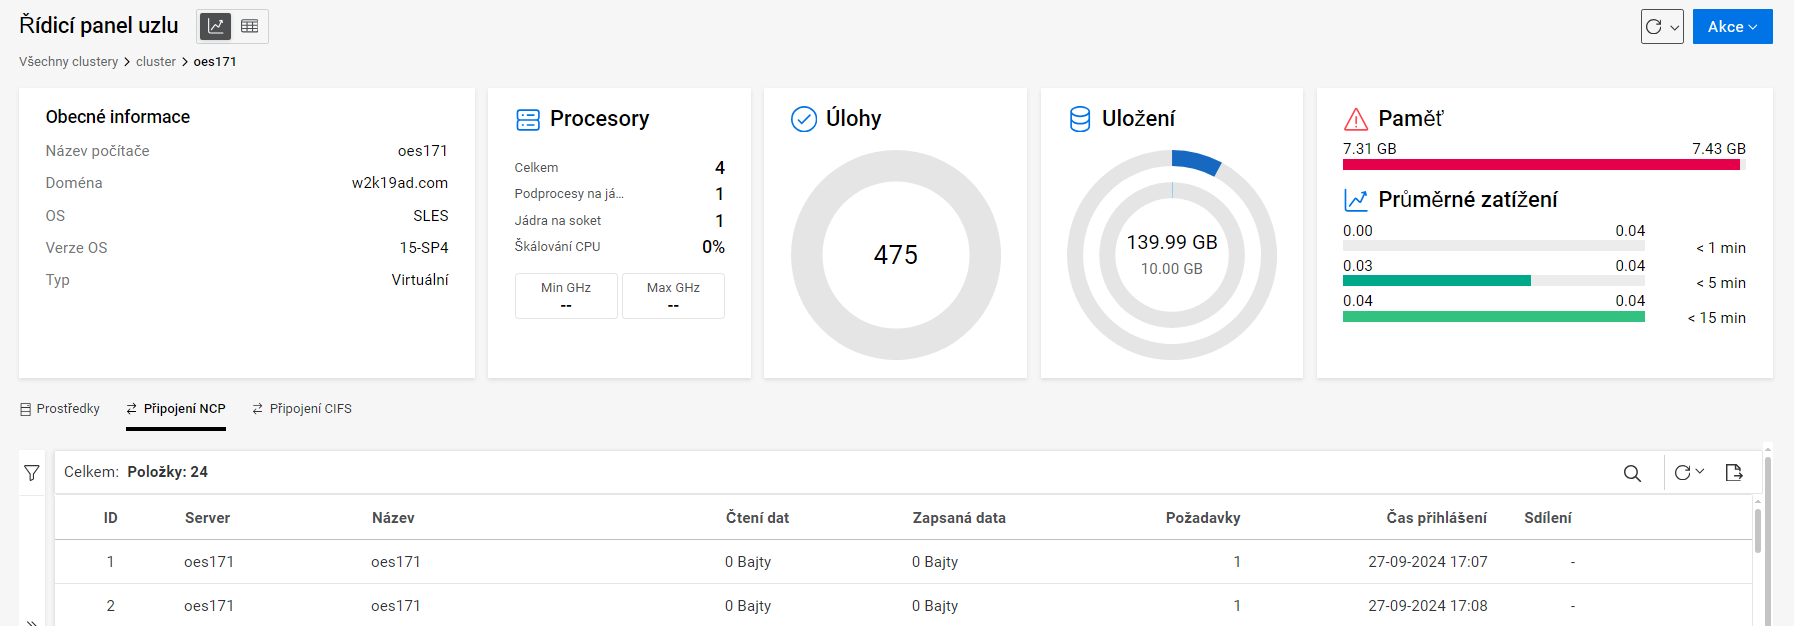Click the Procesory server icon
The width and height of the screenshot is (1794, 626).
pyautogui.click(x=527, y=120)
